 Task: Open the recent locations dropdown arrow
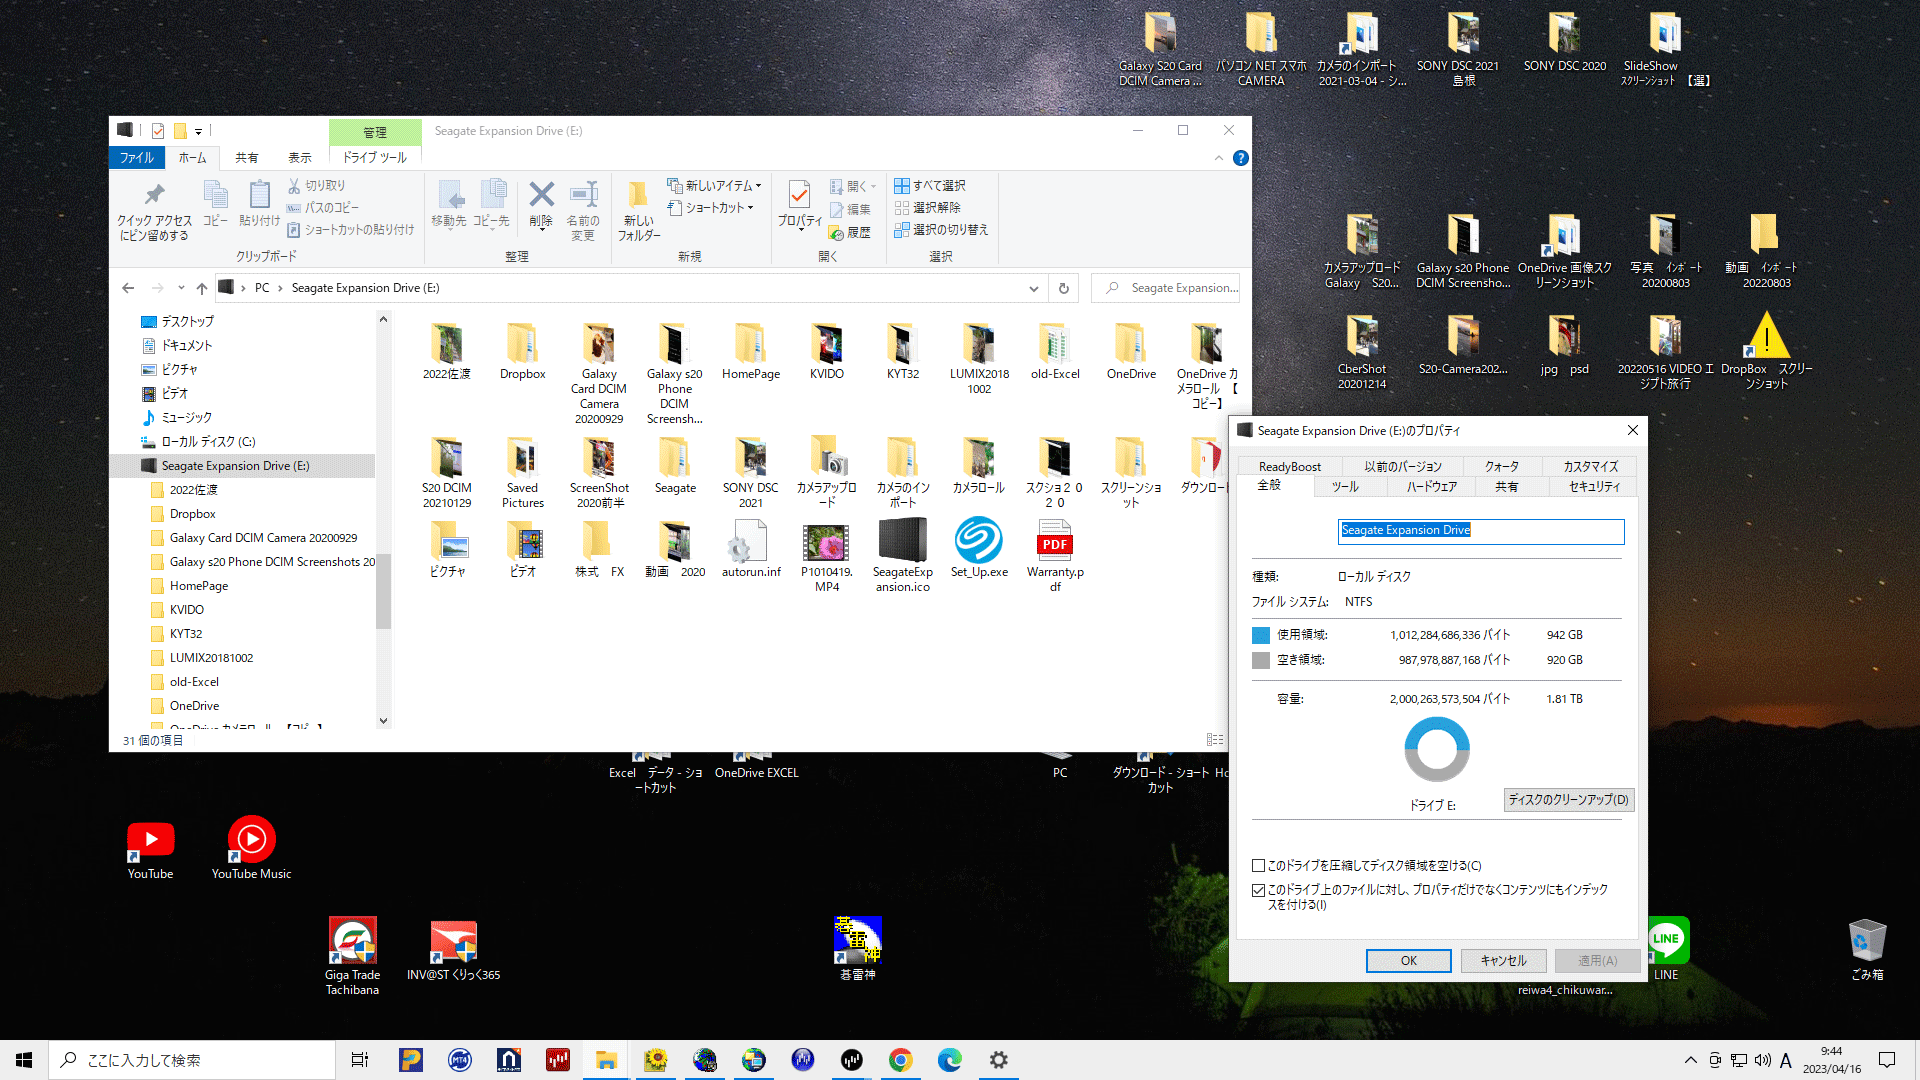181,288
